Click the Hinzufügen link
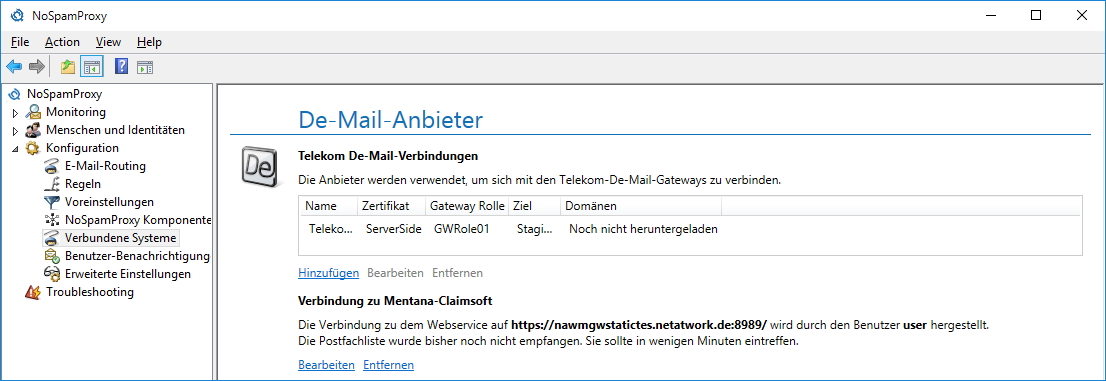1106x381 pixels. click(329, 272)
